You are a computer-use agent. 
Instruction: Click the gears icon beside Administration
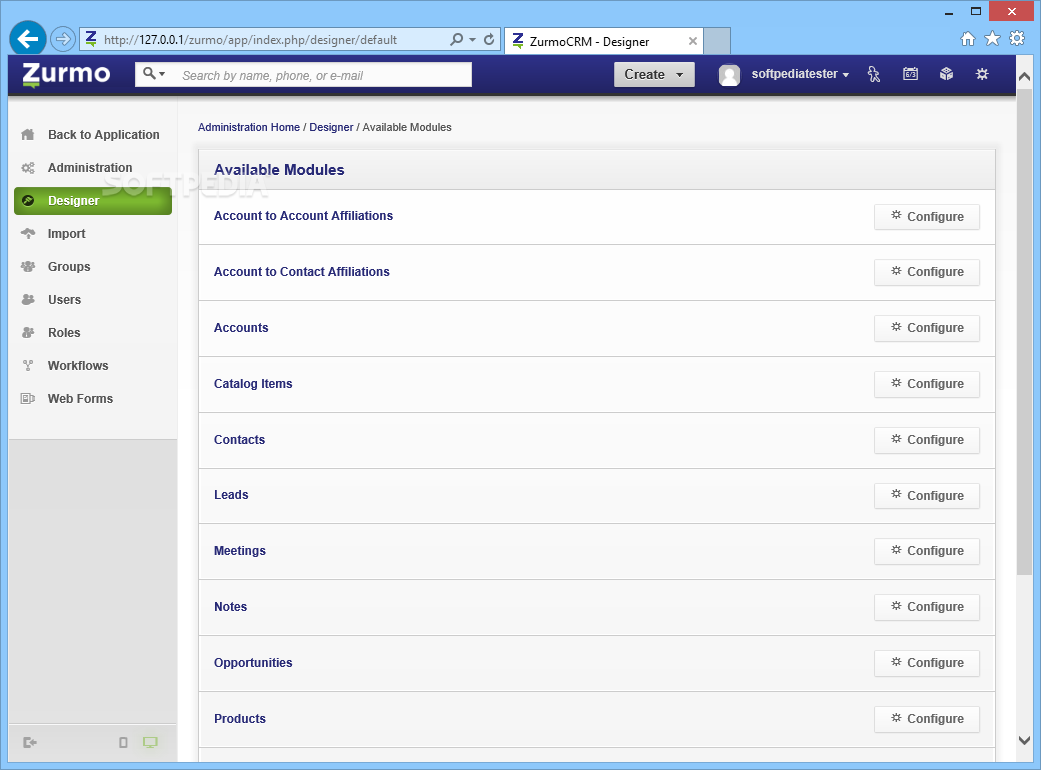[x=28, y=168]
